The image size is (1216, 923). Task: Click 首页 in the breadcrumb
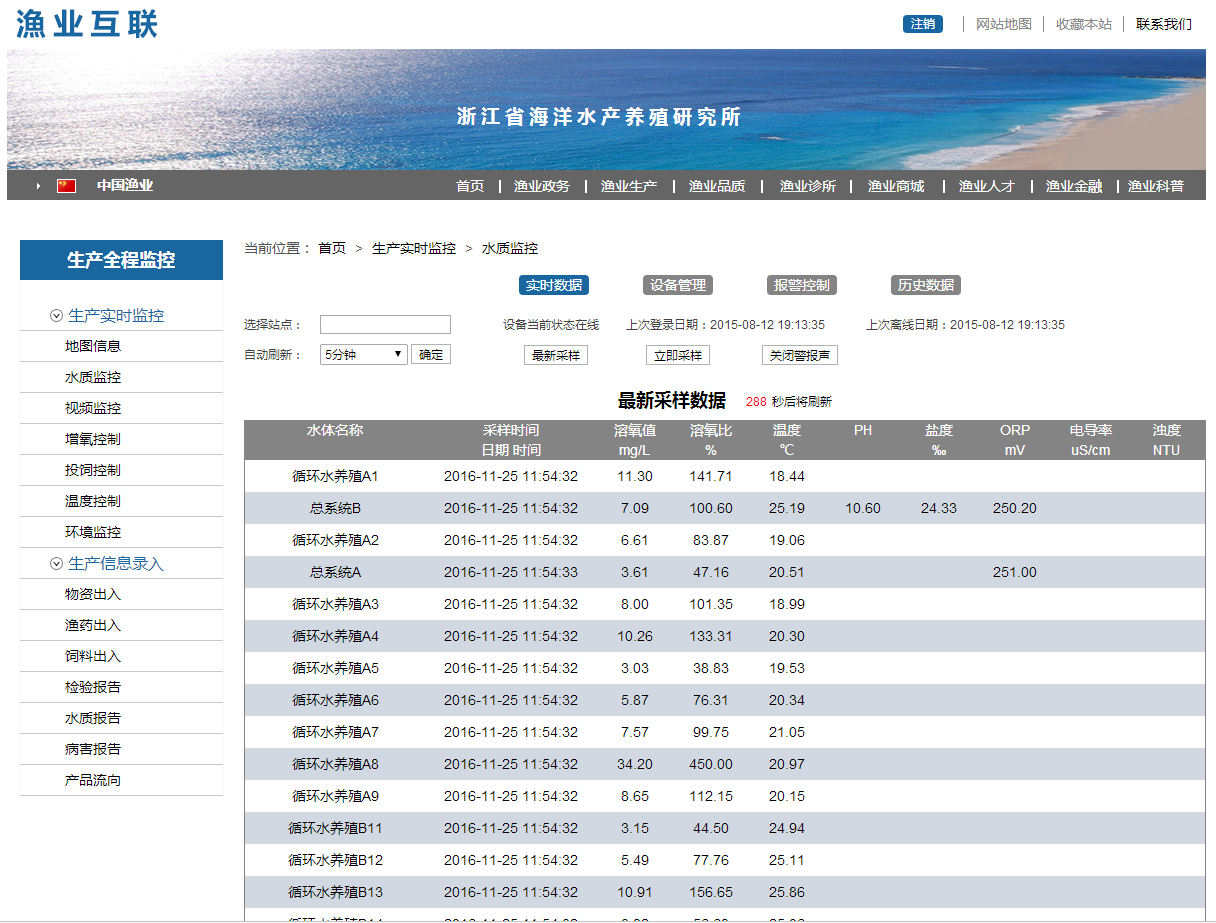coord(332,249)
